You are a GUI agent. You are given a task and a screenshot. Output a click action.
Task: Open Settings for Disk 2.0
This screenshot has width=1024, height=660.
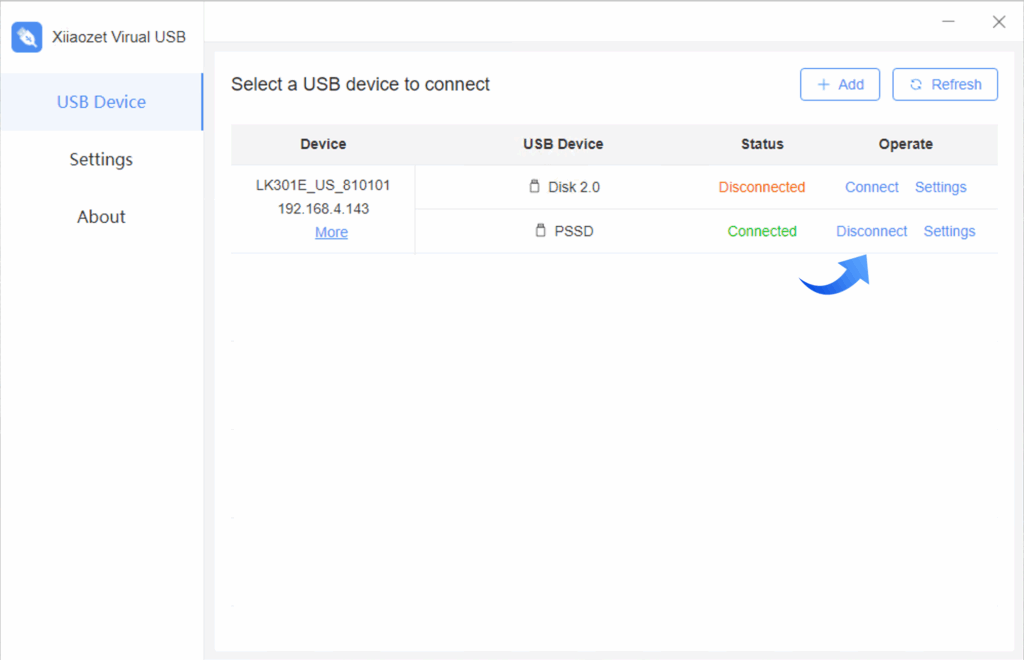tap(940, 187)
